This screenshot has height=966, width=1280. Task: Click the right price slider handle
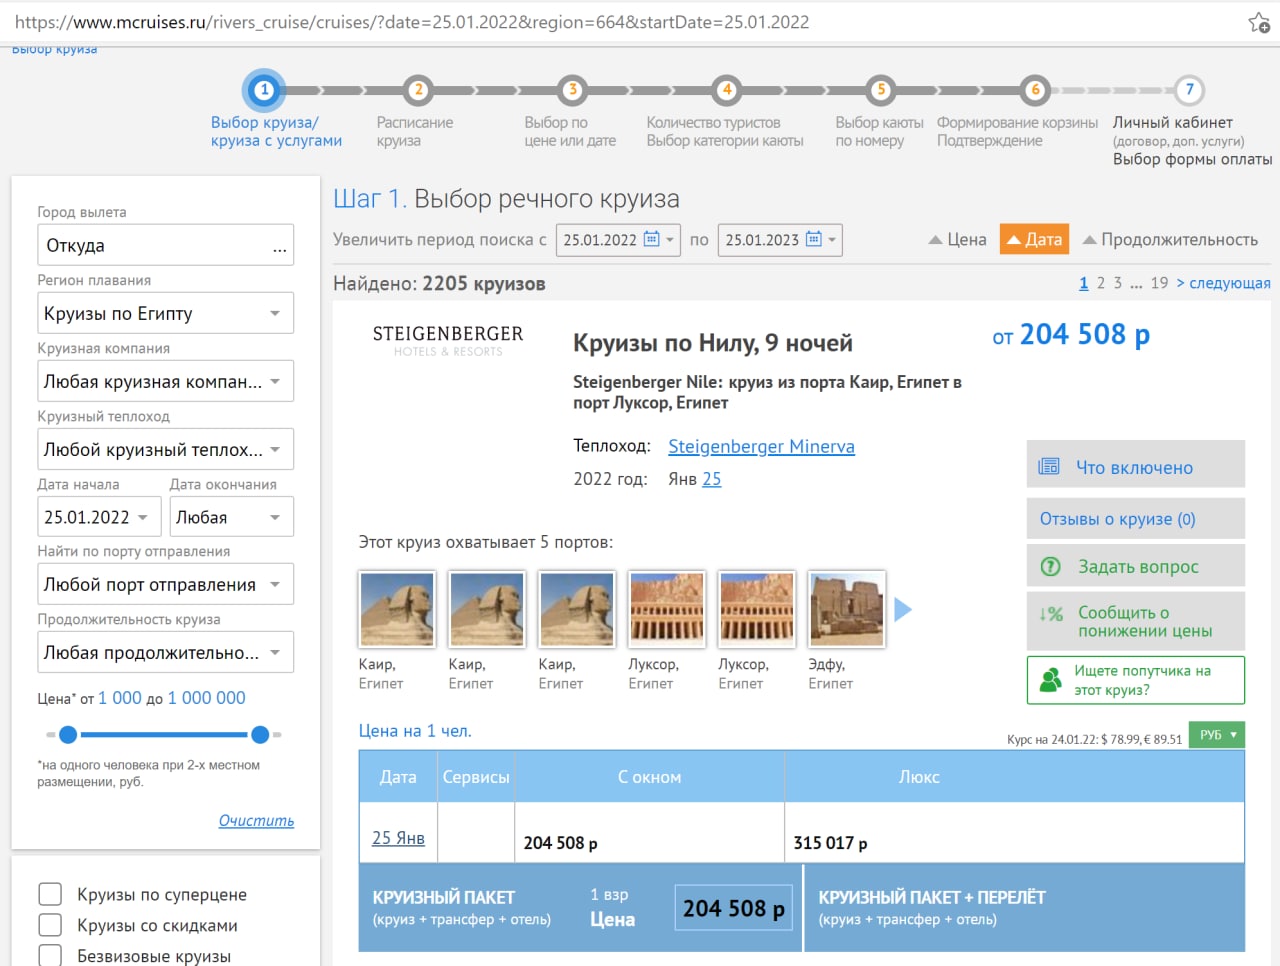(x=260, y=735)
